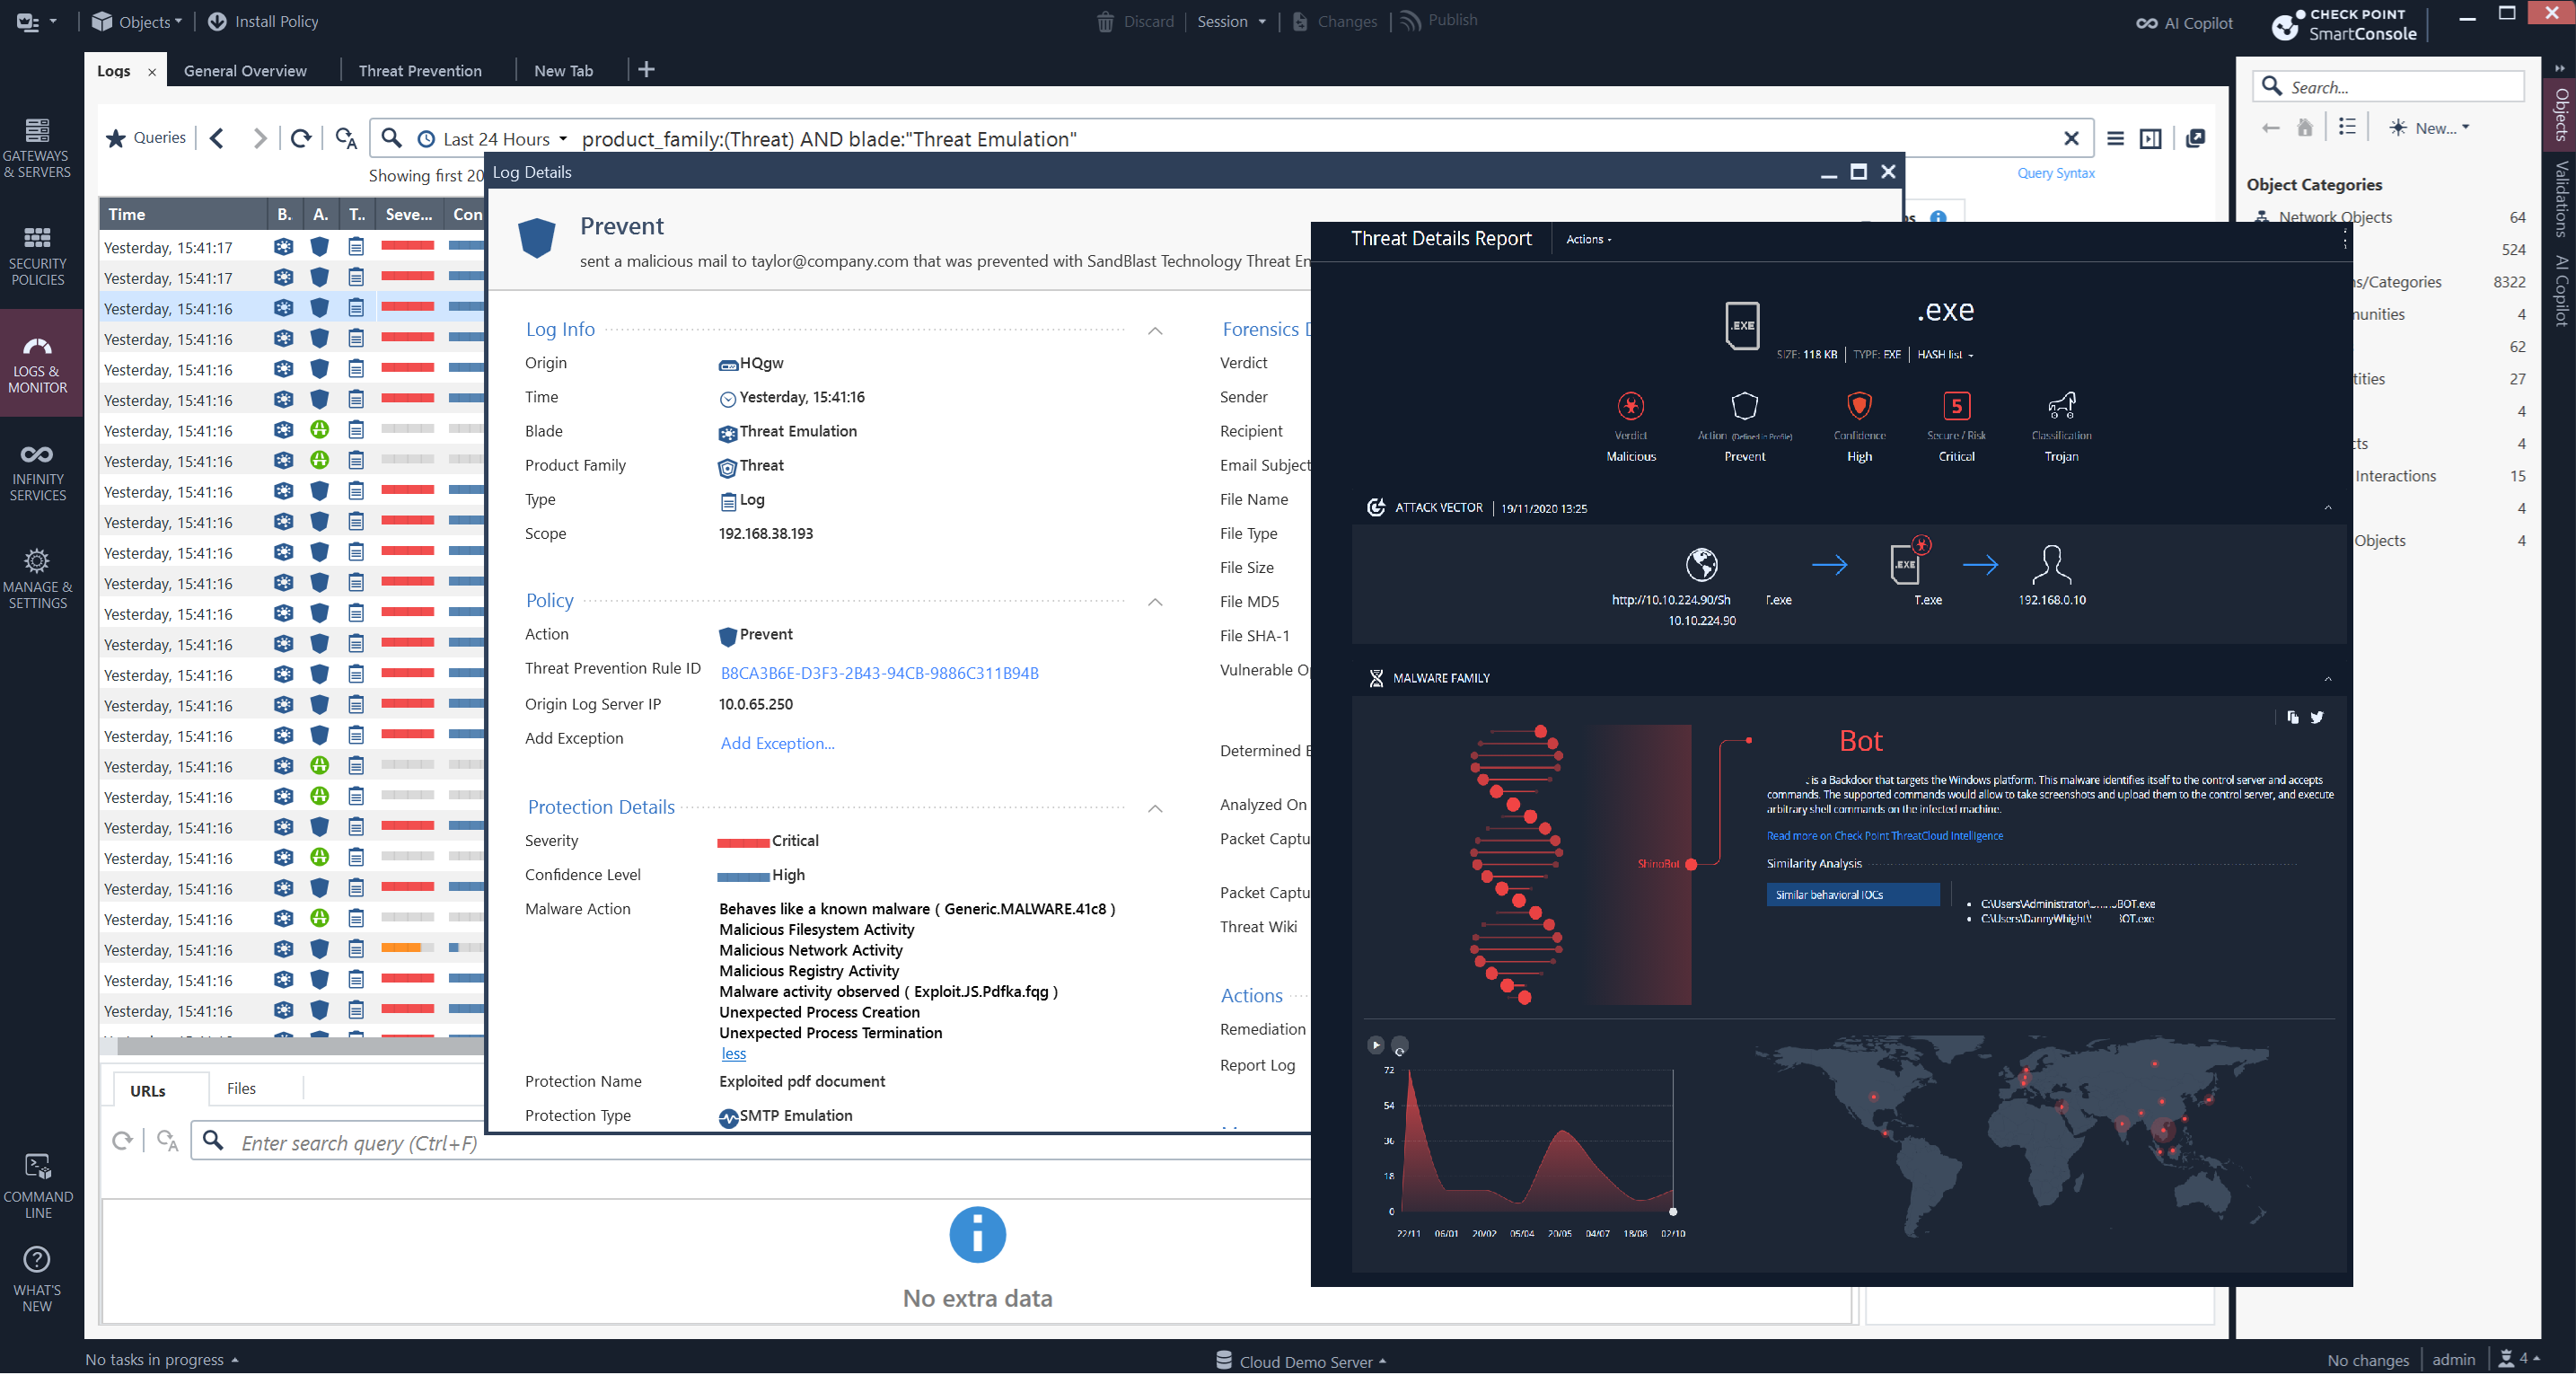The height and width of the screenshot is (1375, 2576).
Task: Click the refresh query icon
Action: pyautogui.click(x=301, y=138)
